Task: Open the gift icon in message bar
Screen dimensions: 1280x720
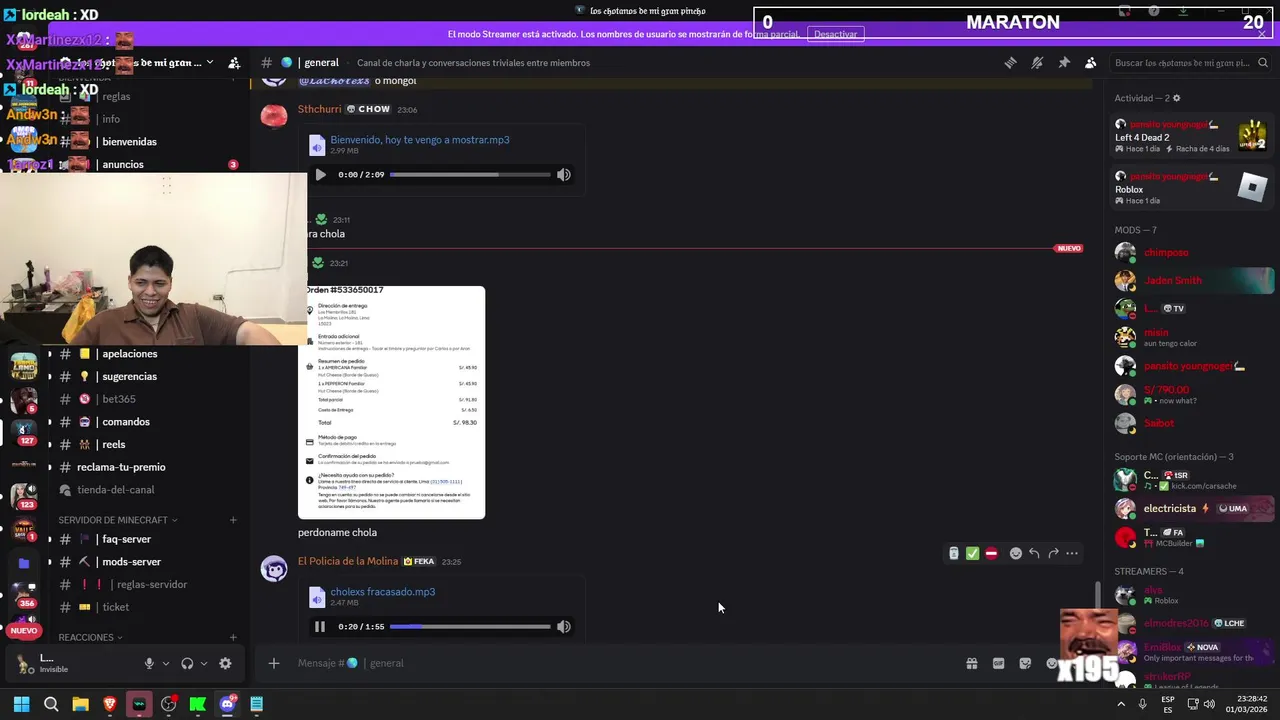Action: click(971, 663)
